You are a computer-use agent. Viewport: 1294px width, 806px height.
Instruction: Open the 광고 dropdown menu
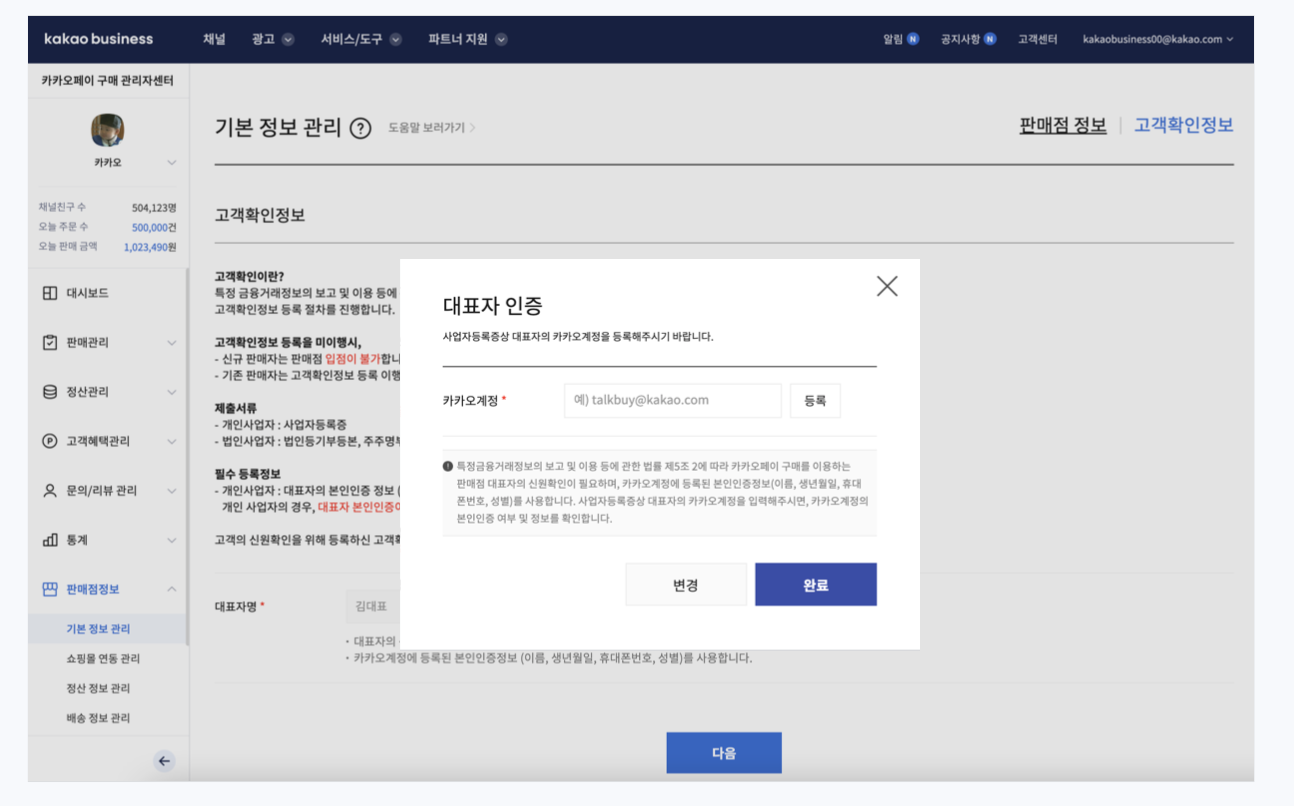[x=273, y=39]
